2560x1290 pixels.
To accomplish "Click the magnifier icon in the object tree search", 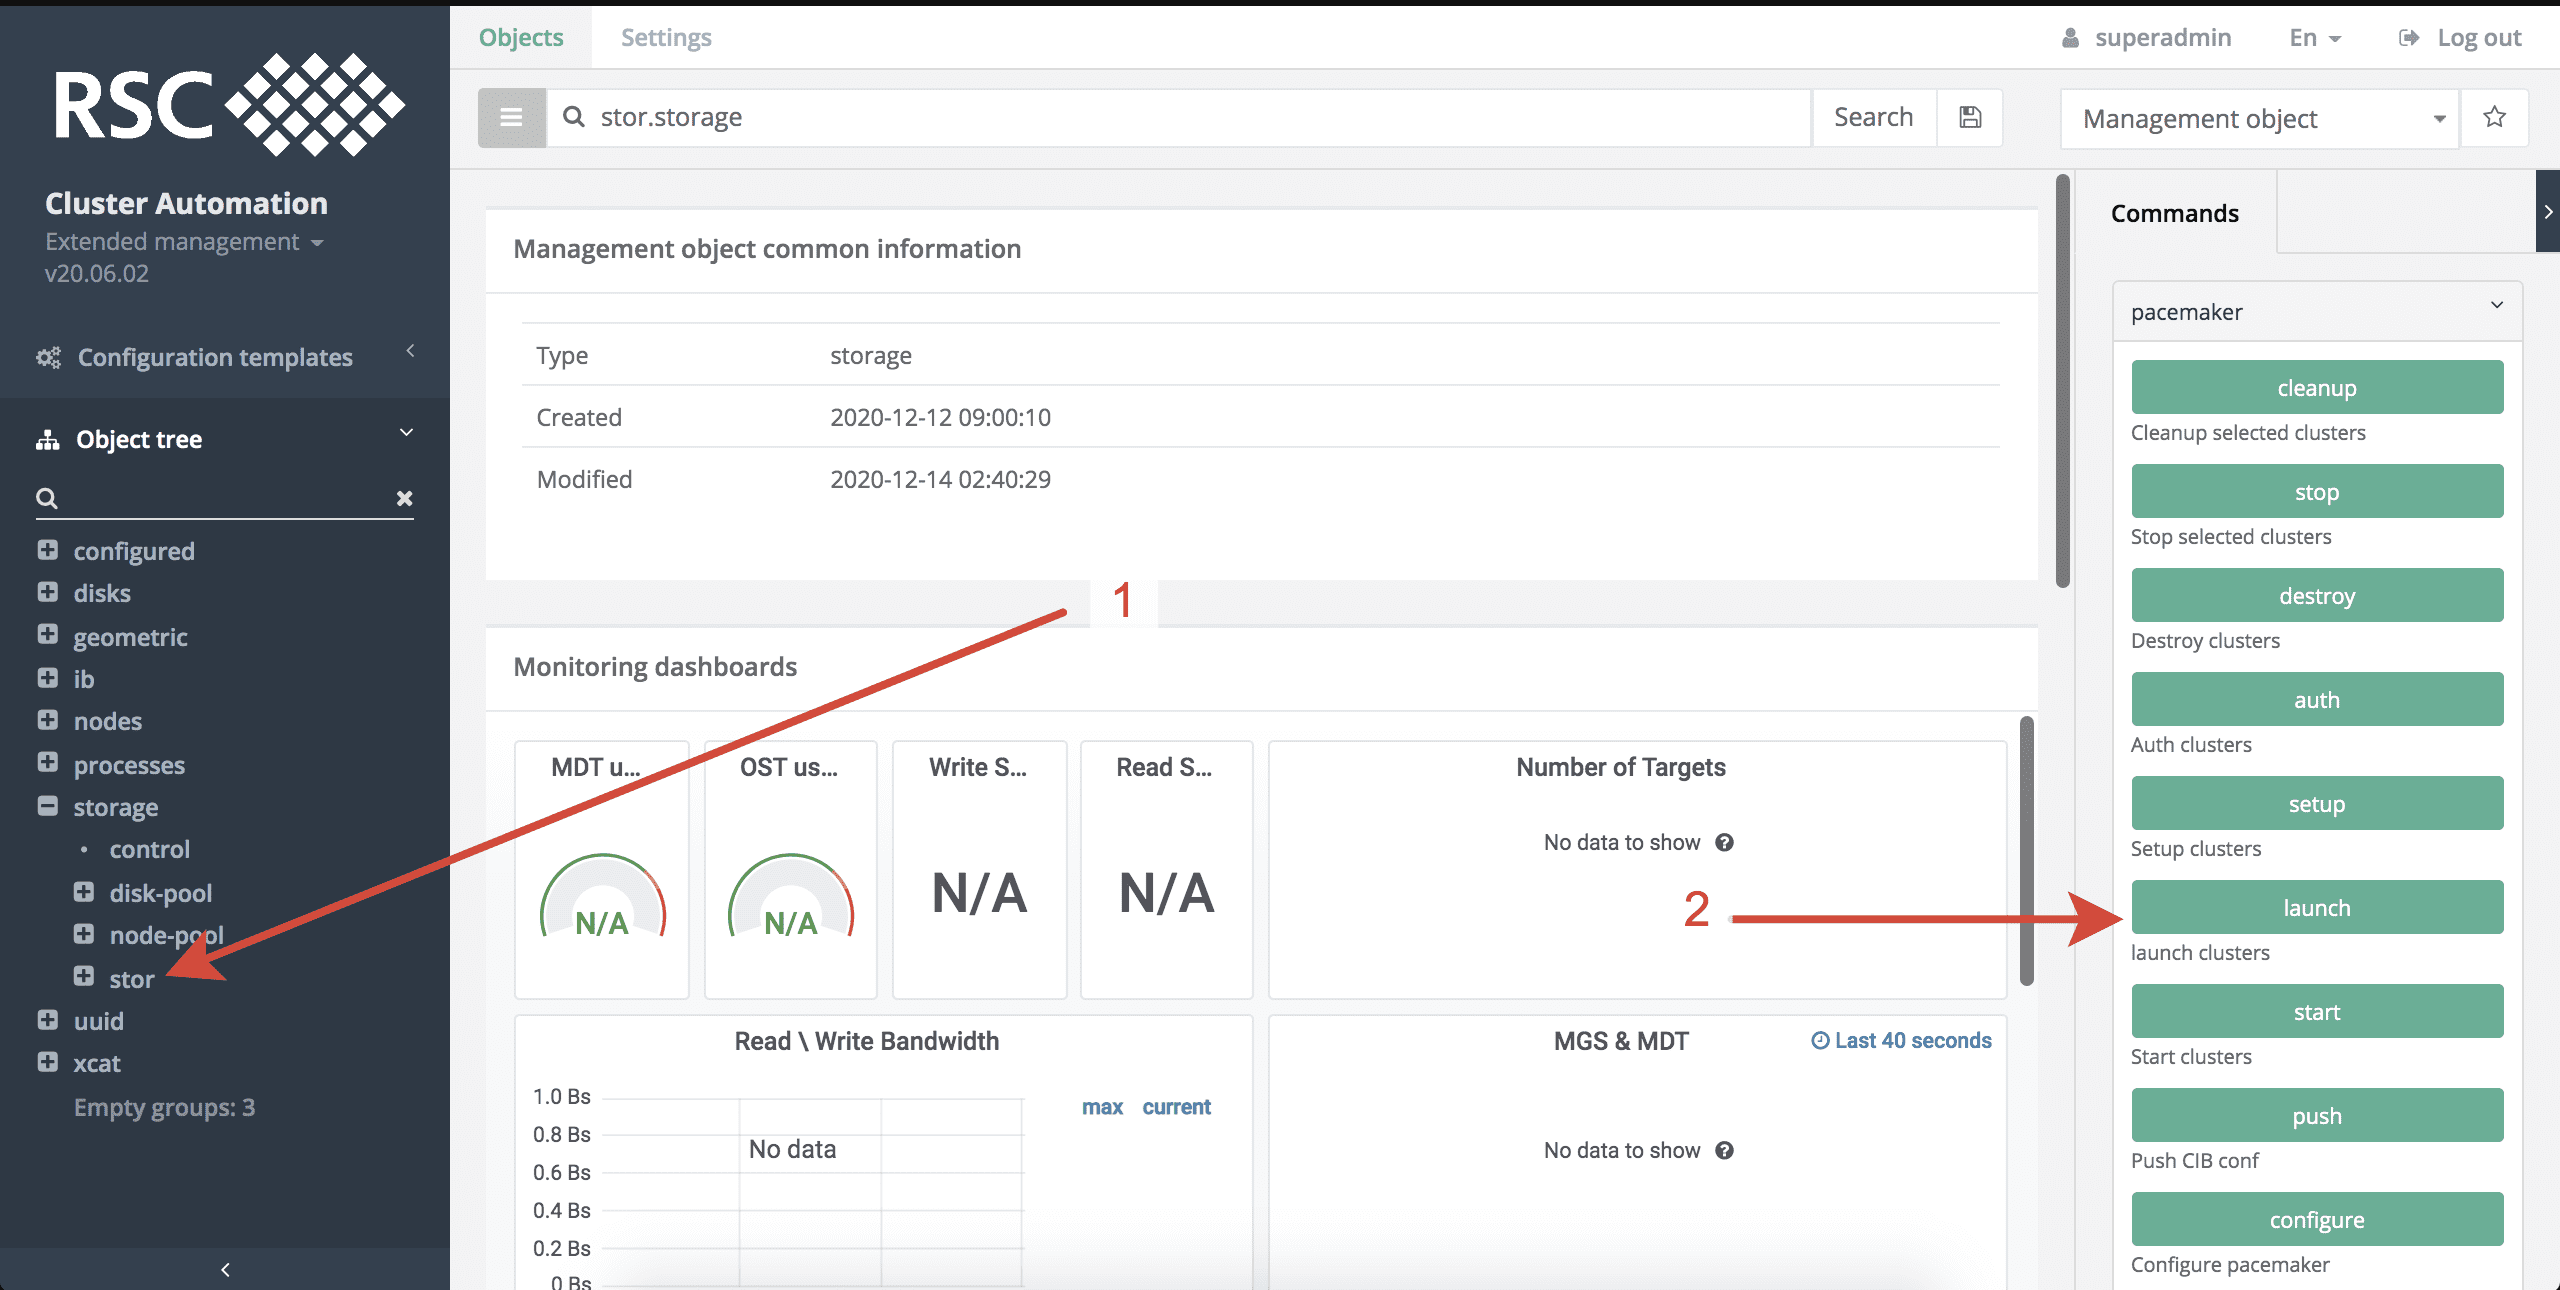I will pos(47,498).
